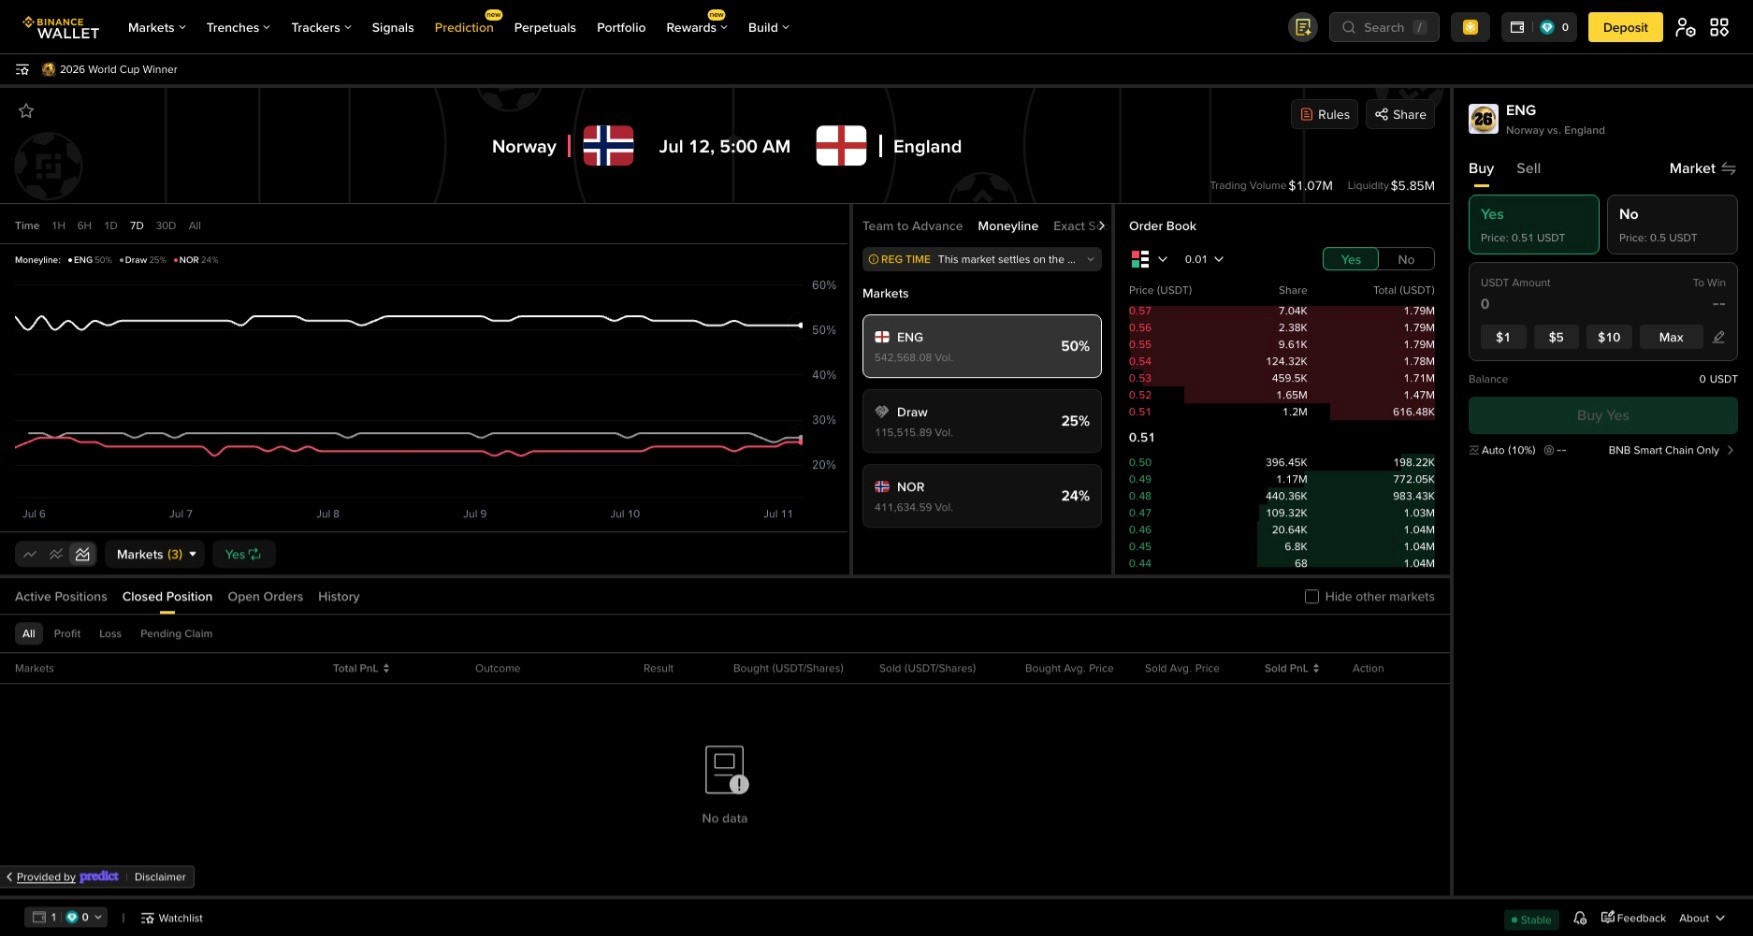The height and width of the screenshot is (936, 1753).
Task: Click the edit amount presets pencil icon
Action: coord(1718,337)
